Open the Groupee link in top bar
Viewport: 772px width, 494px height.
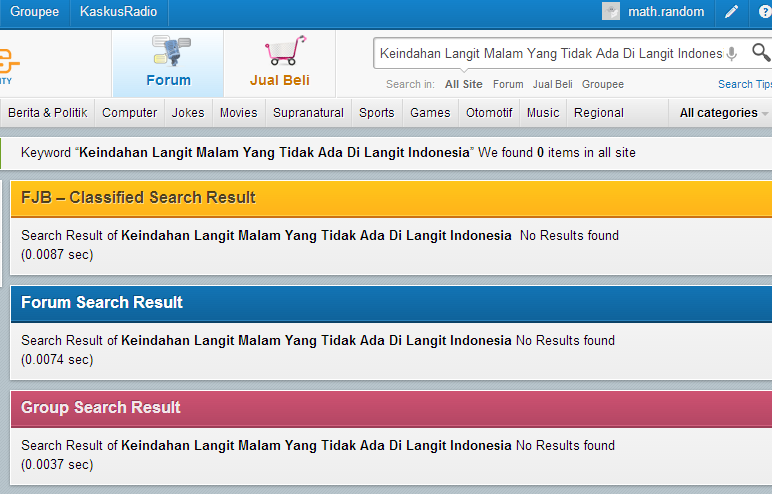[x=34, y=11]
